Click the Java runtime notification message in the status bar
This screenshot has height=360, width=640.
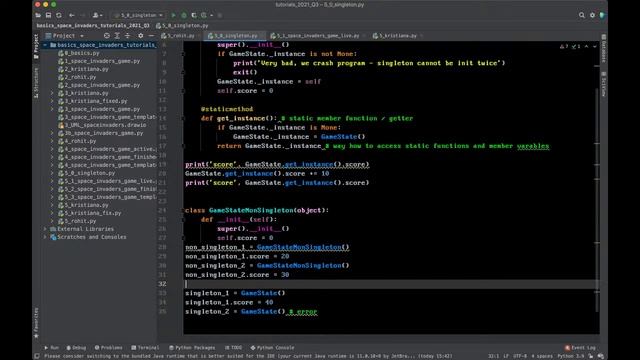(248, 356)
